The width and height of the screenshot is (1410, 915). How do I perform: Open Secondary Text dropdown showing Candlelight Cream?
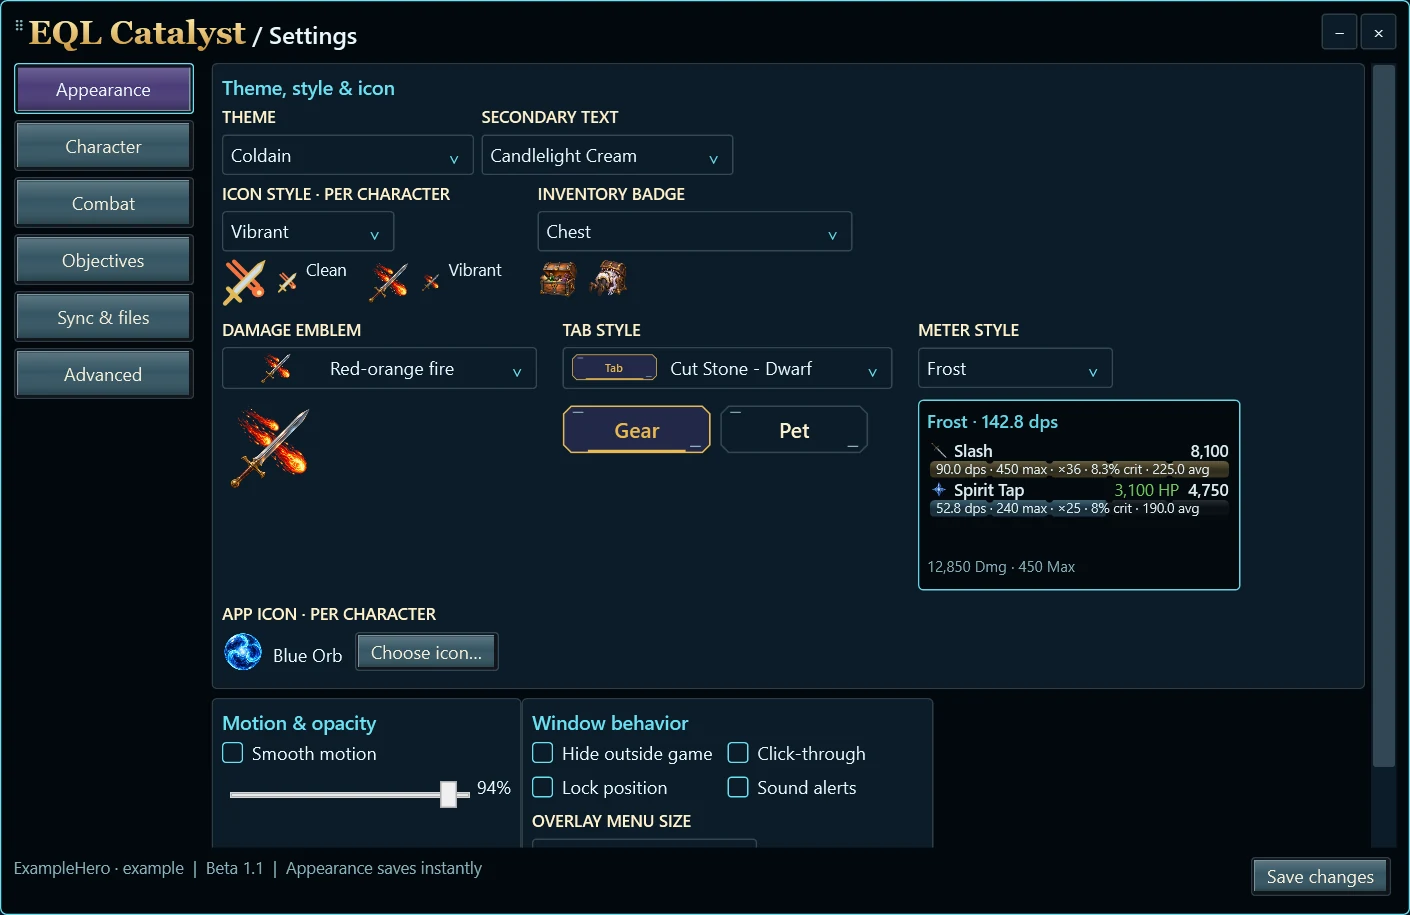tap(607, 155)
